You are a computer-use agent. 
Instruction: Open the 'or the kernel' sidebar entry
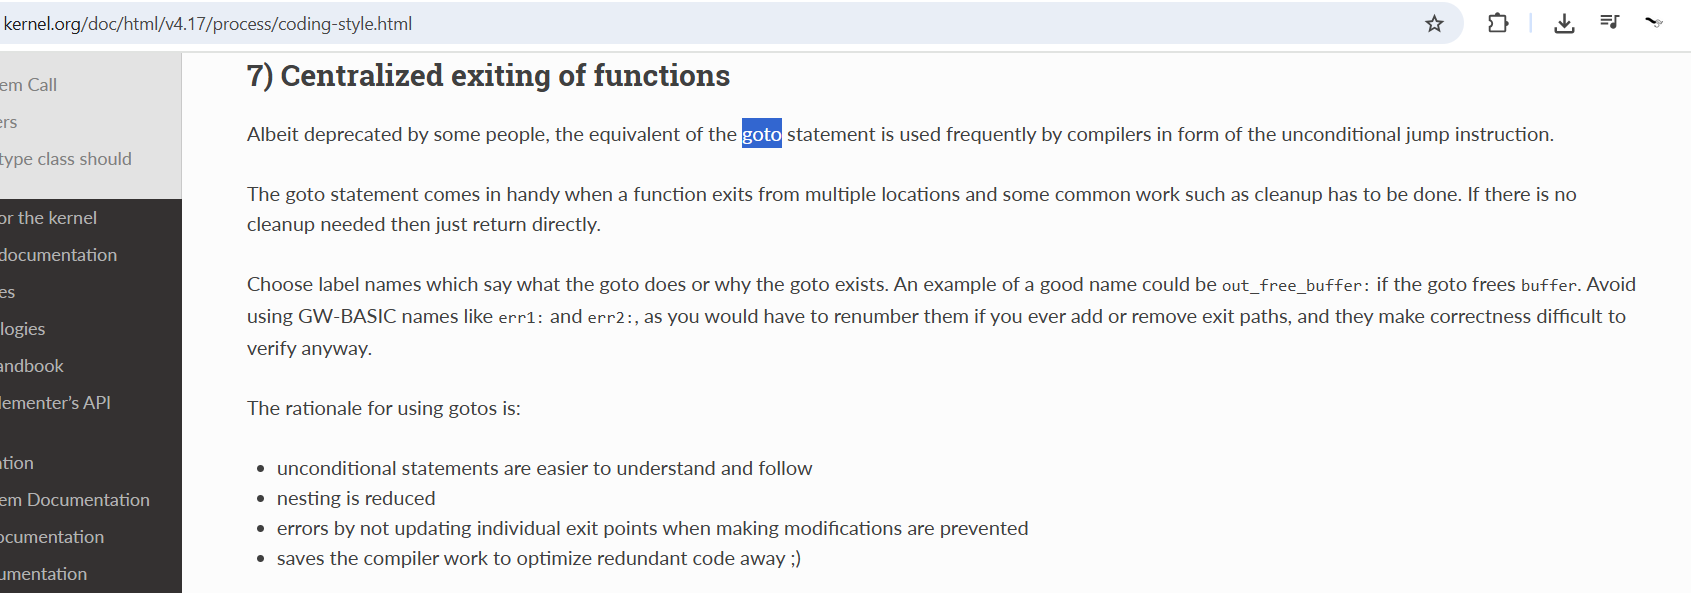coord(49,218)
